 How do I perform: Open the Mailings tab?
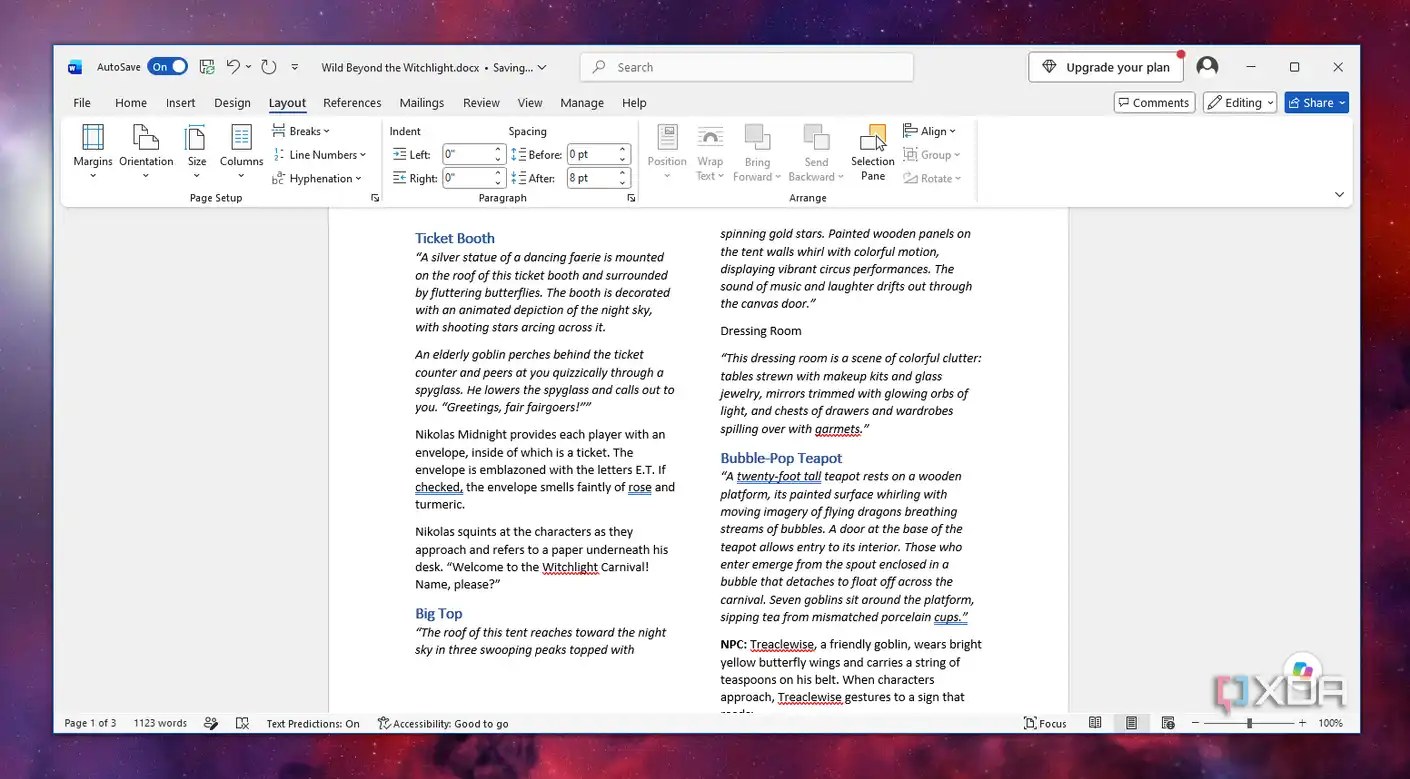click(x=422, y=103)
